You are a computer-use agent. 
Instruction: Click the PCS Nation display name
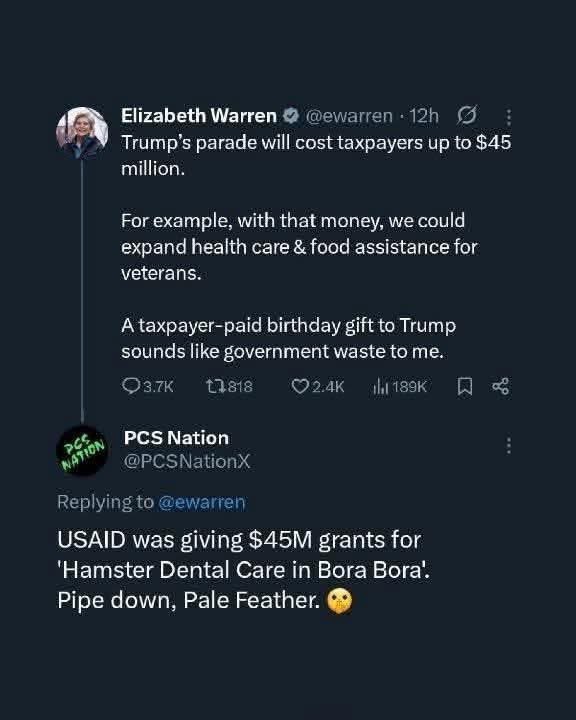[x=176, y=438]
